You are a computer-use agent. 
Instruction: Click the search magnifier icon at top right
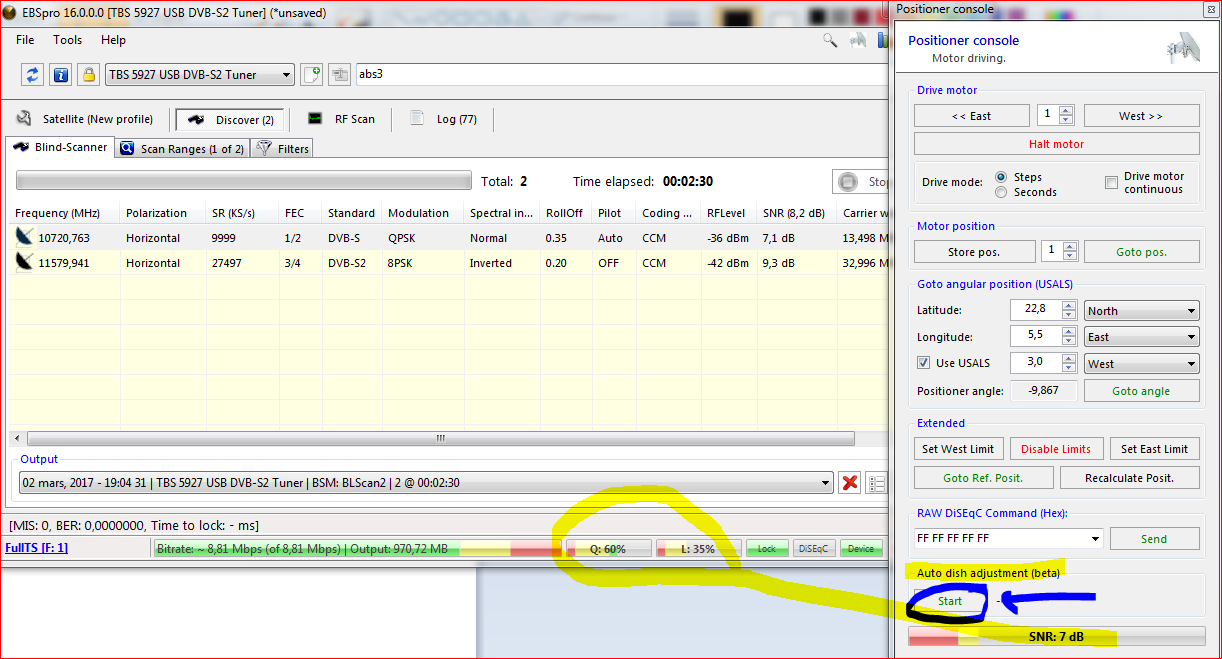point(830,40)
